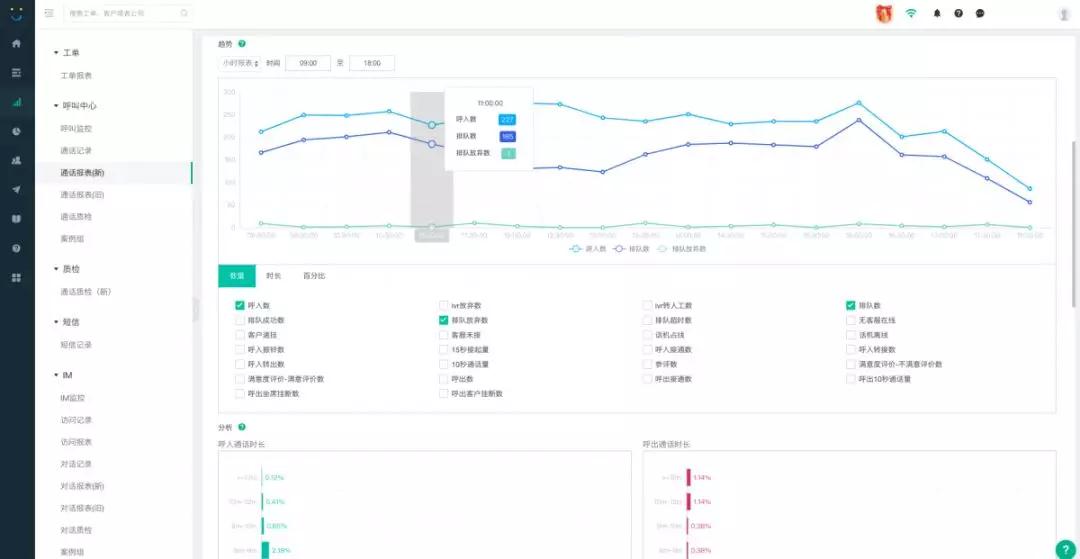Click the green help button at bottom right

coord(1064,549)
